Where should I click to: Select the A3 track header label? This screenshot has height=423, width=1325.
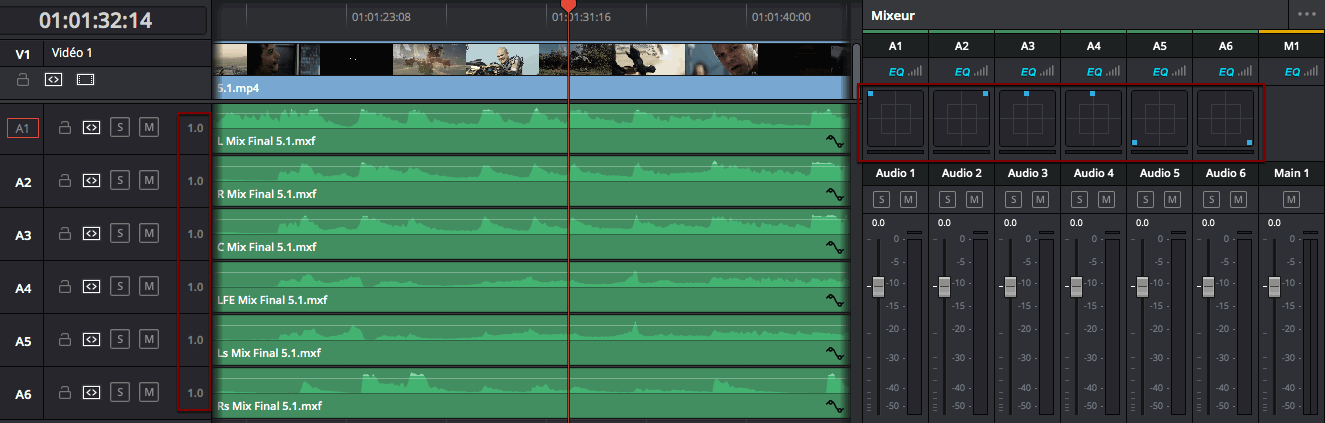tap(23, 235)
